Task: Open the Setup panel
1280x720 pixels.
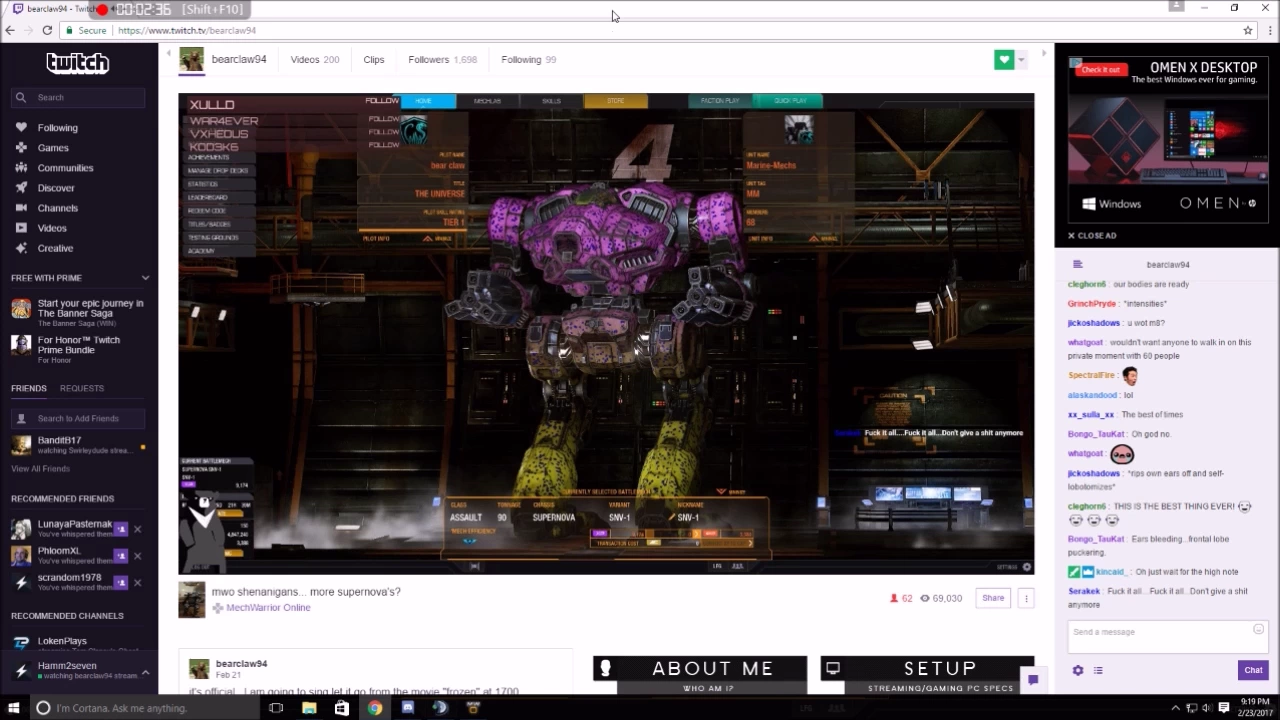Action: [x=927, y=675]
